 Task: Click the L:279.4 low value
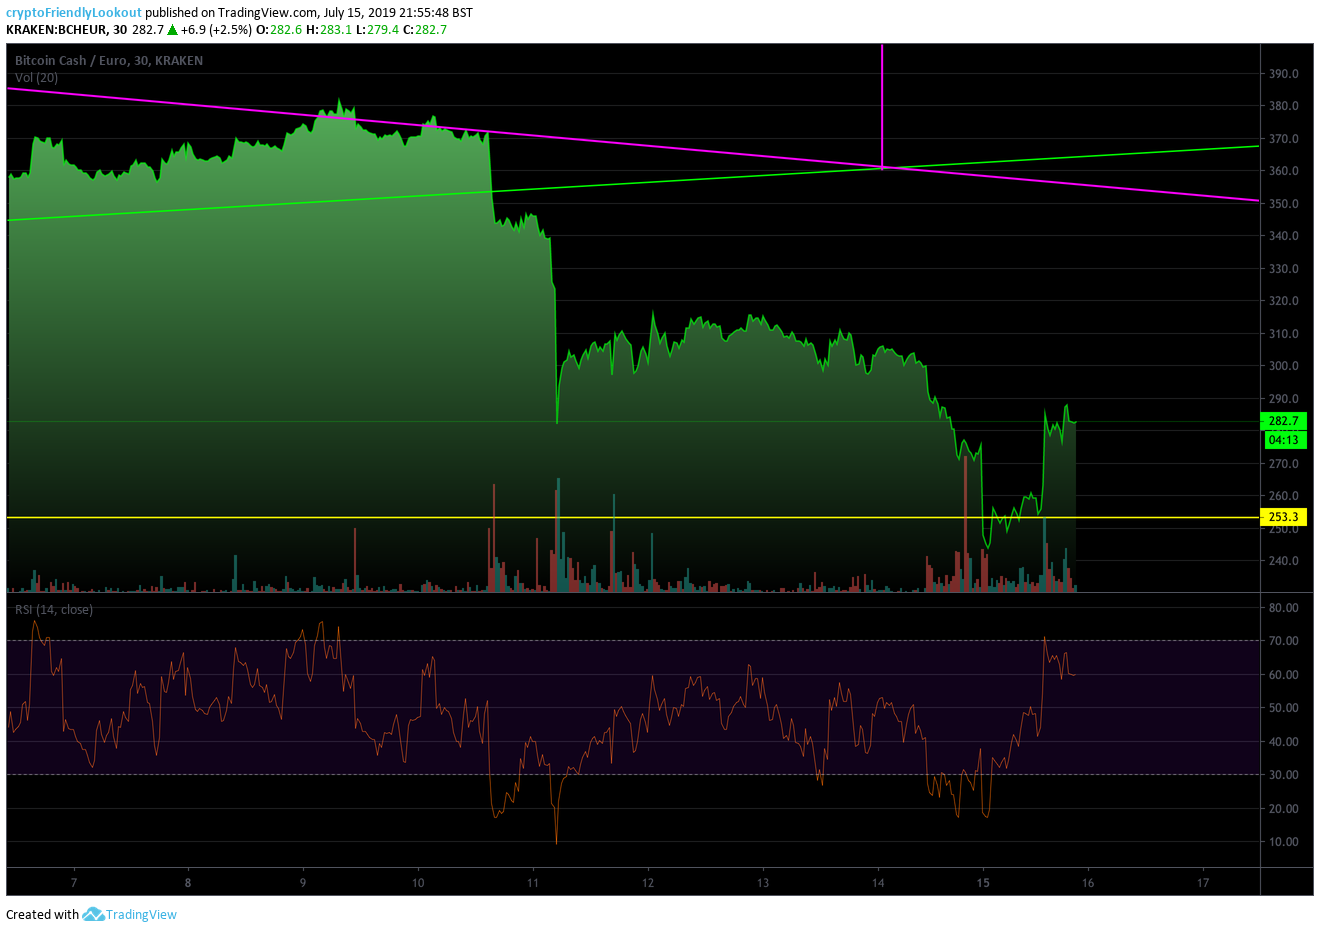(377, 30)
